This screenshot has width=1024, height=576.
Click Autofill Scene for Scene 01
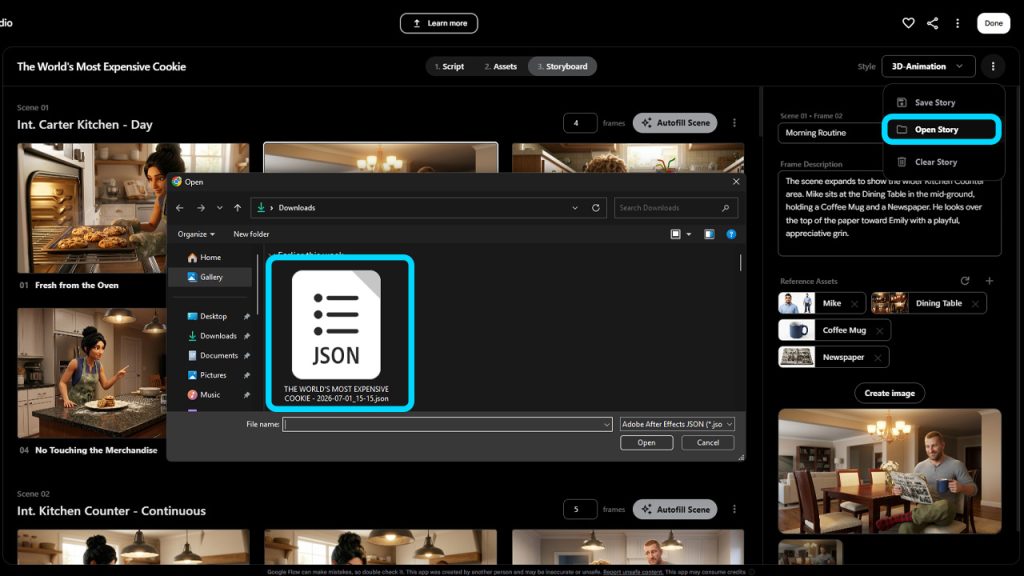point(675,123)
